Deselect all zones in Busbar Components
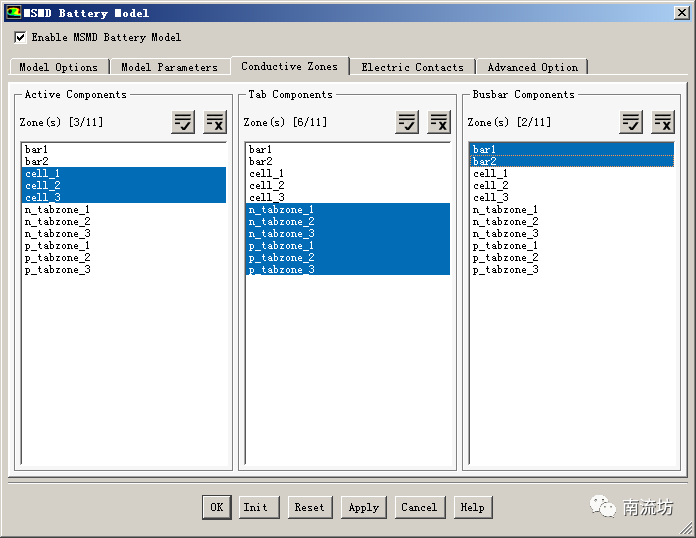The height and width of the screenshot is (538, 696). (663, 122)
